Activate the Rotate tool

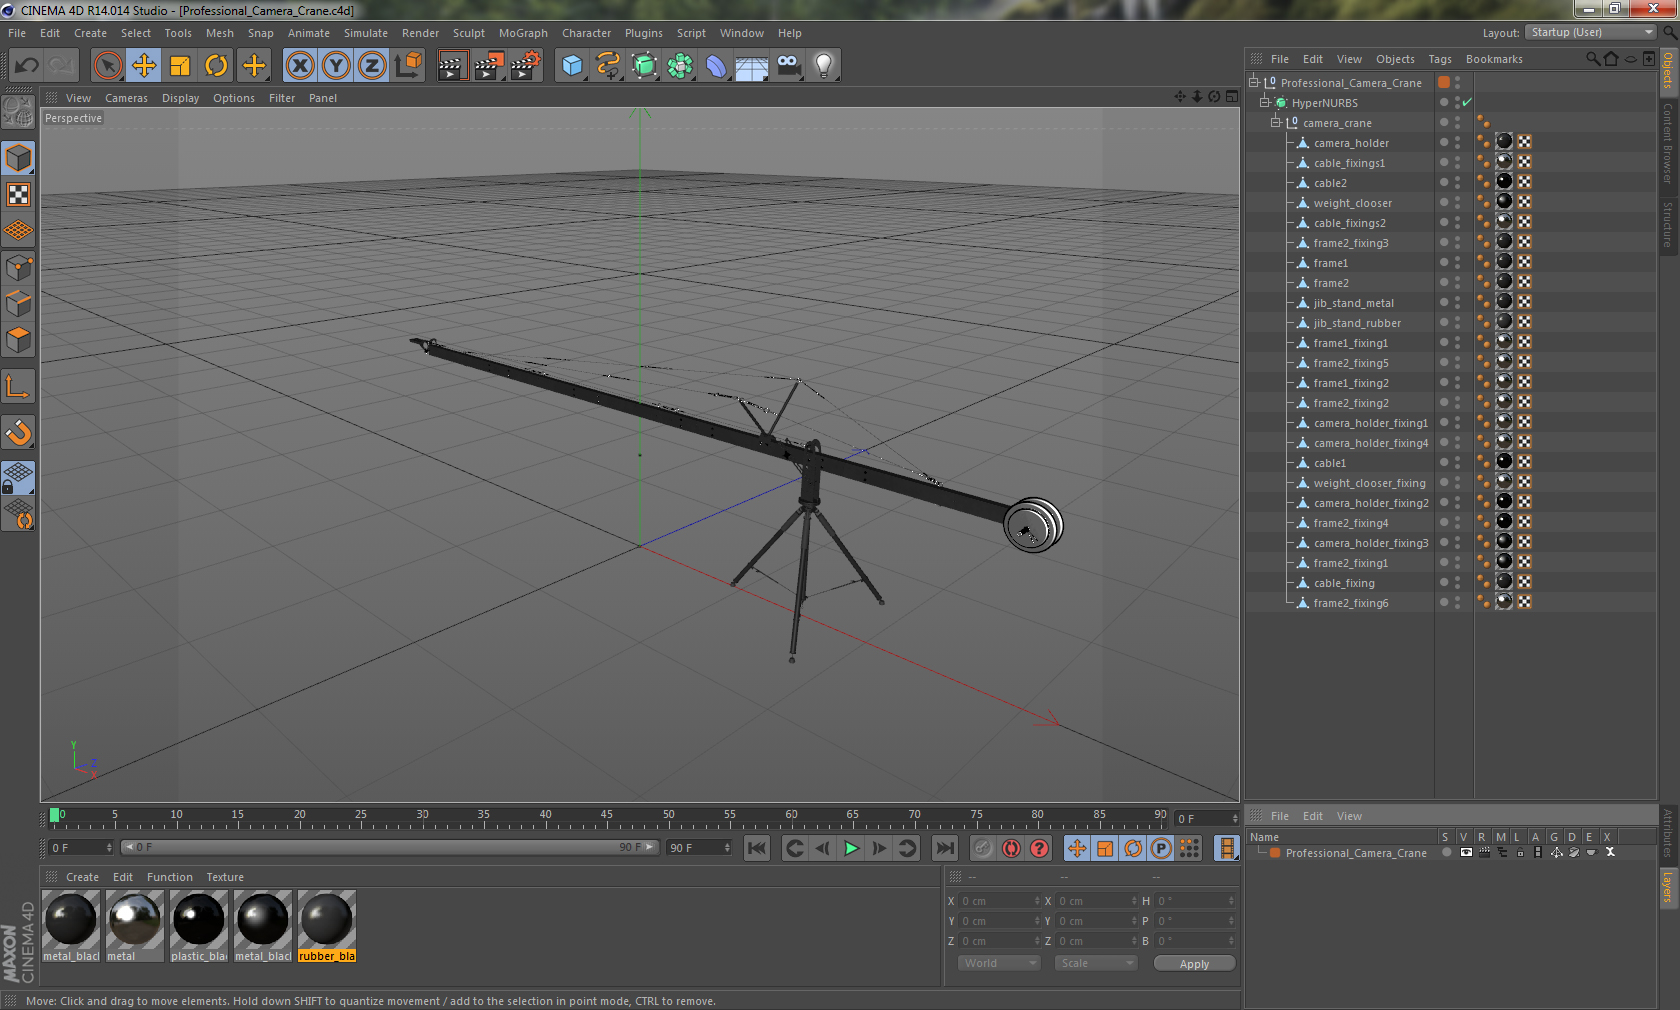pyautogui.click(x=216, y=66)
